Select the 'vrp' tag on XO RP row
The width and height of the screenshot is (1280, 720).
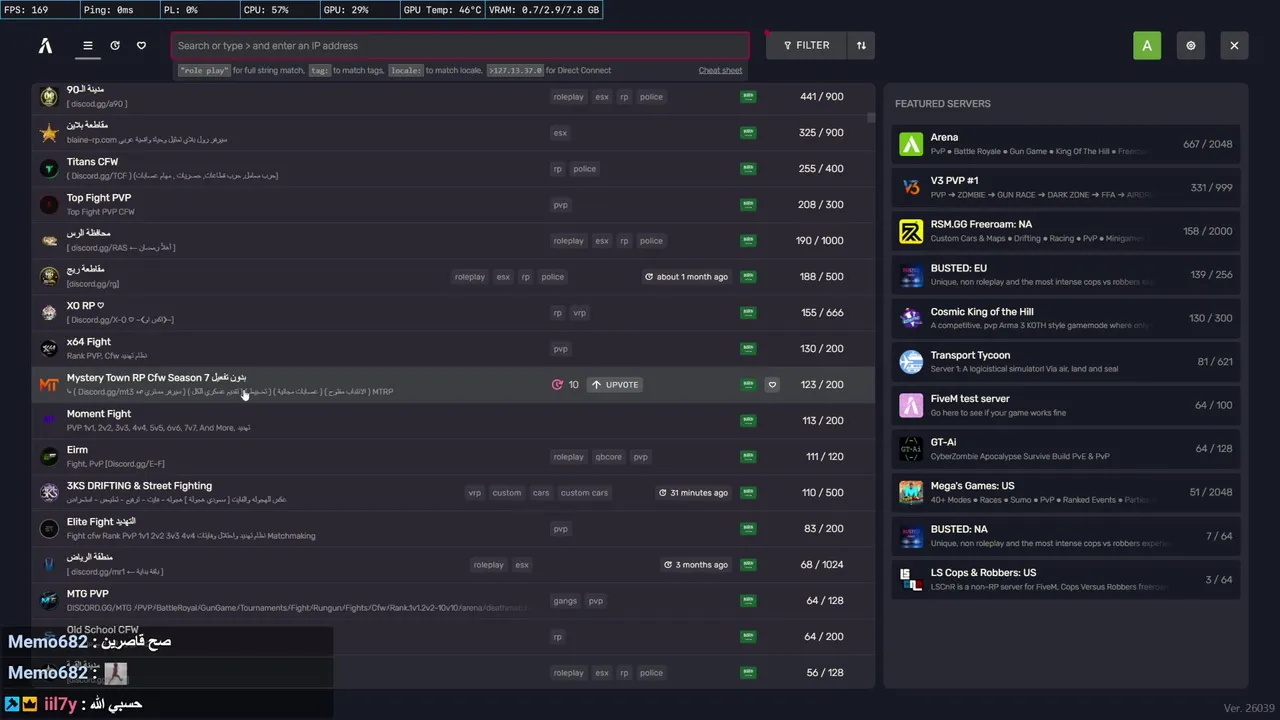coord(580,313)
